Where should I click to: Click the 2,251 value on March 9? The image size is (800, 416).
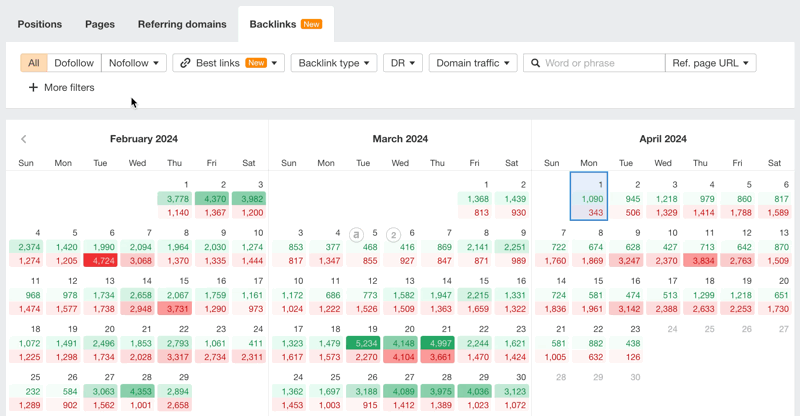click(x=512, y=247)
